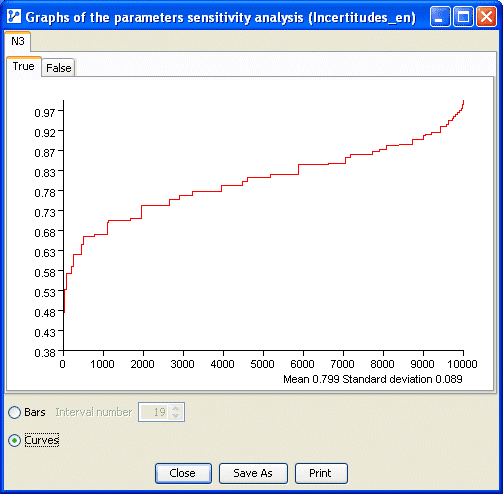
Task: Increase the interval number with up arrow
Action: coord(176,408)
